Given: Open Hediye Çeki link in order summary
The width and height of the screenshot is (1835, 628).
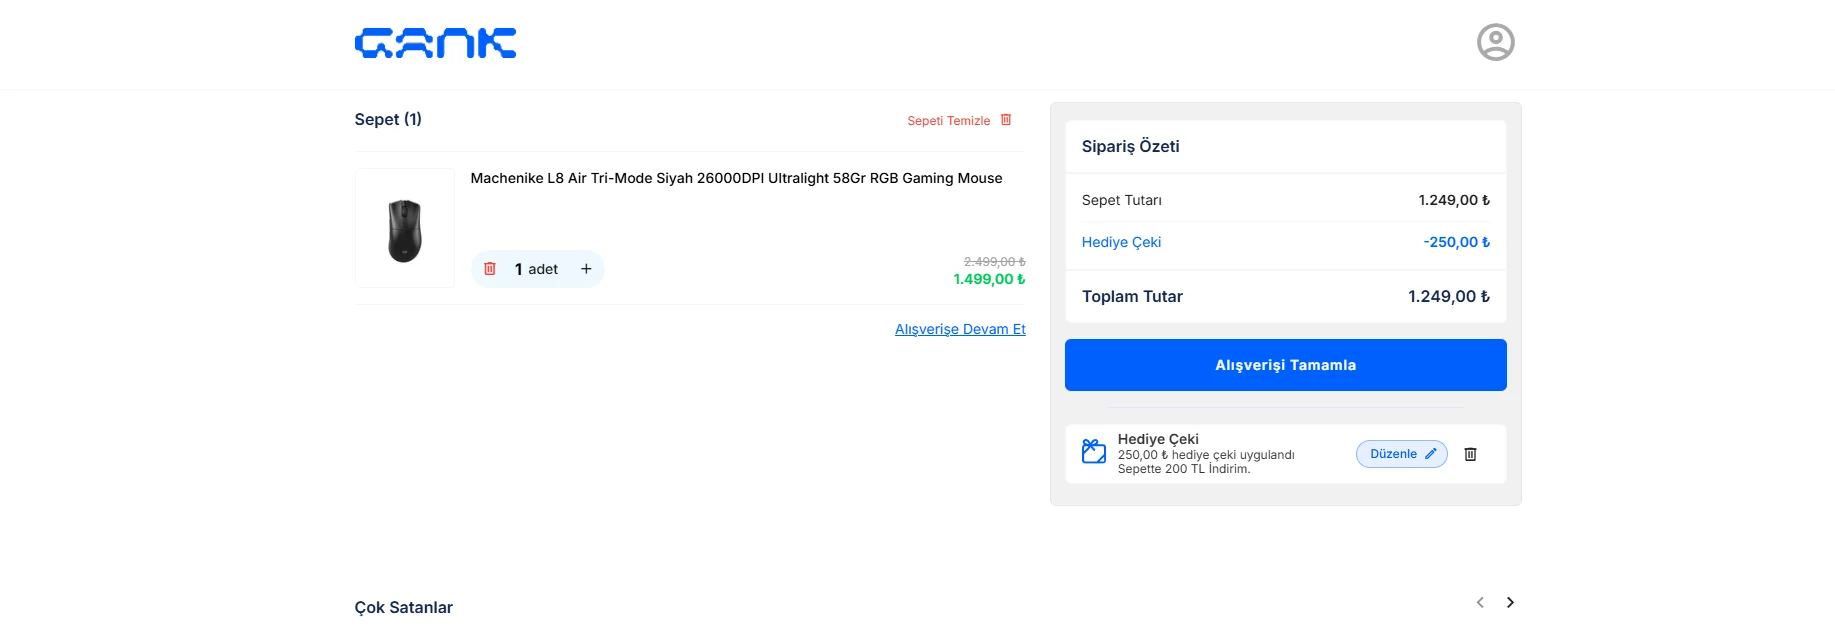Looking at the screenshot, I should point(1121,242).
